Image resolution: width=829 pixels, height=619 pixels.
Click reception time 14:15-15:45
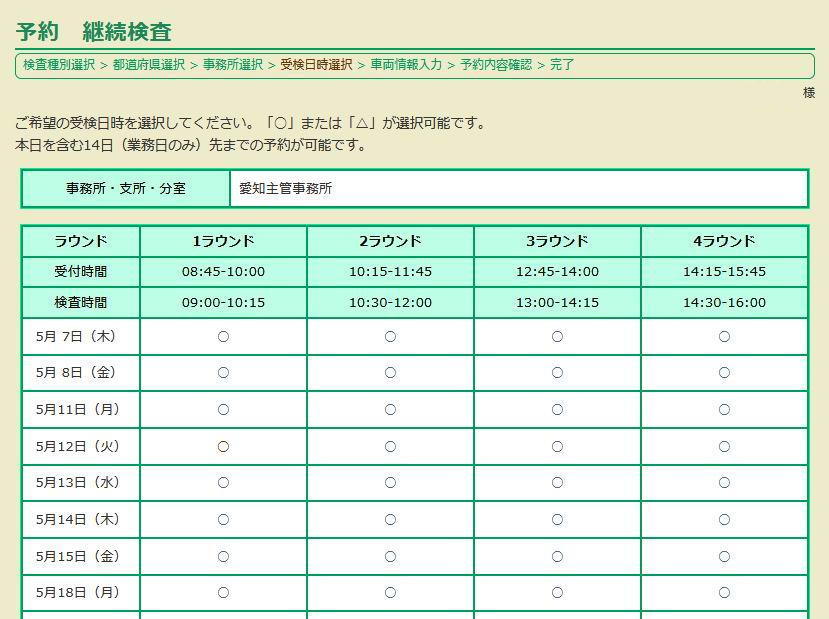tap(724, 272)
